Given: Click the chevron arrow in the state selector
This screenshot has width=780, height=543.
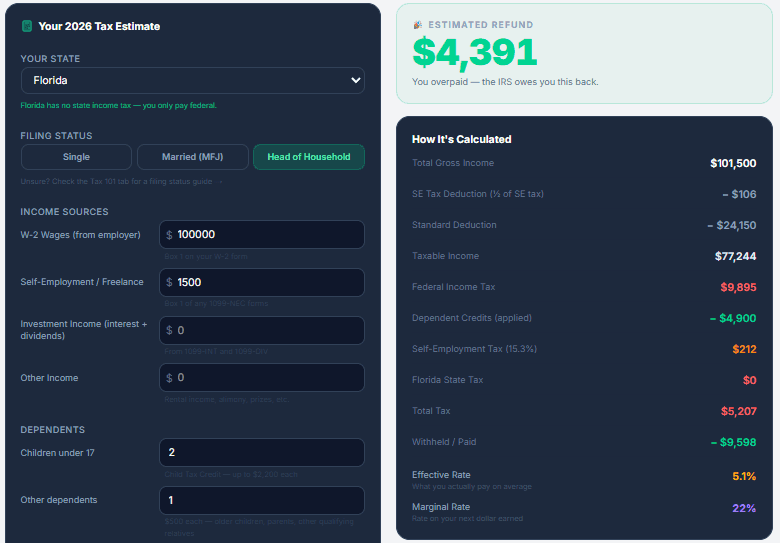Looking at the screenshot, I should coord(355,80).
